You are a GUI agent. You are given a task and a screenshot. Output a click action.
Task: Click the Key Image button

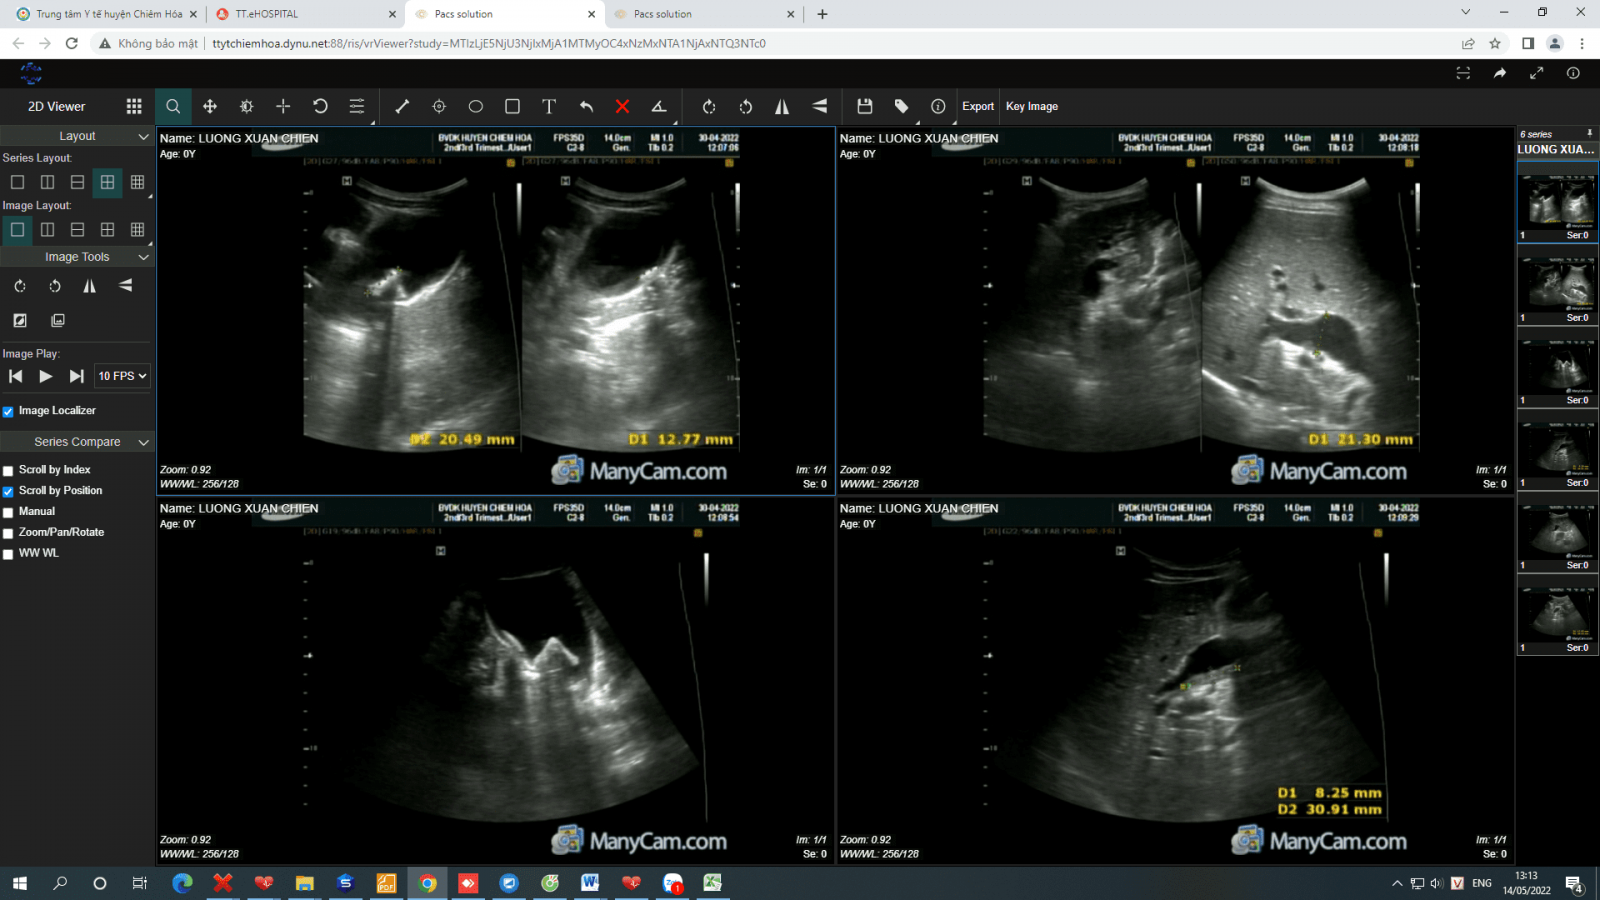click(x=1032, y=106)
